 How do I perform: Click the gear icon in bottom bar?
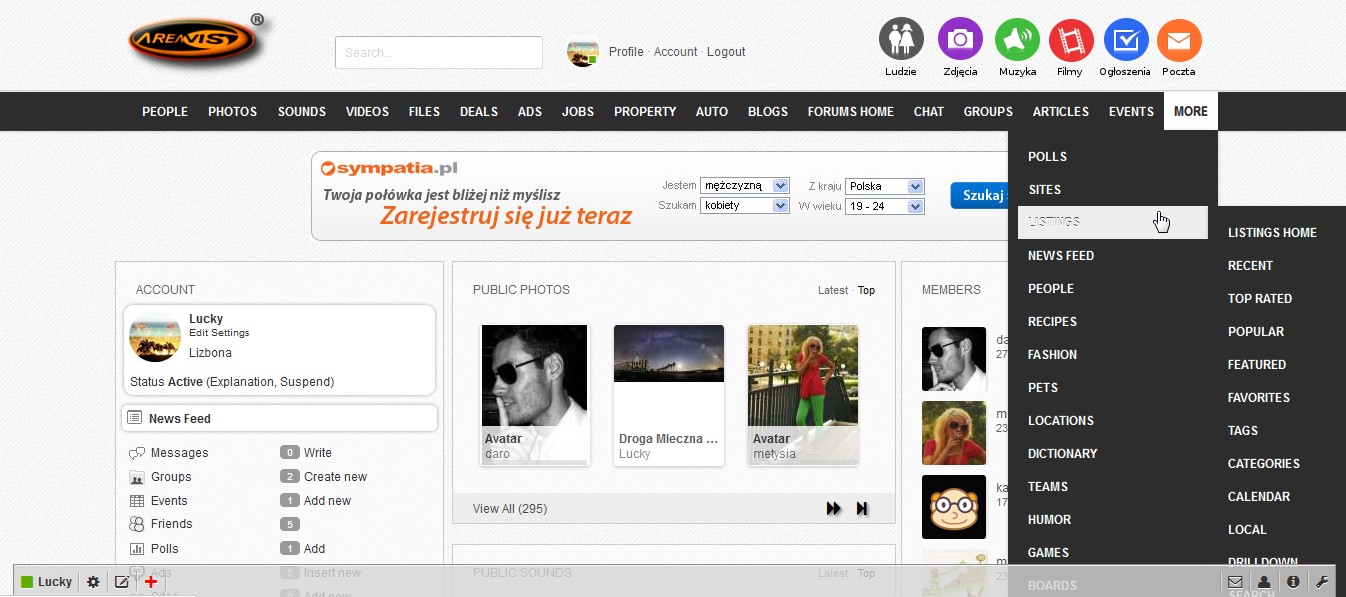(x=93, y=582)
